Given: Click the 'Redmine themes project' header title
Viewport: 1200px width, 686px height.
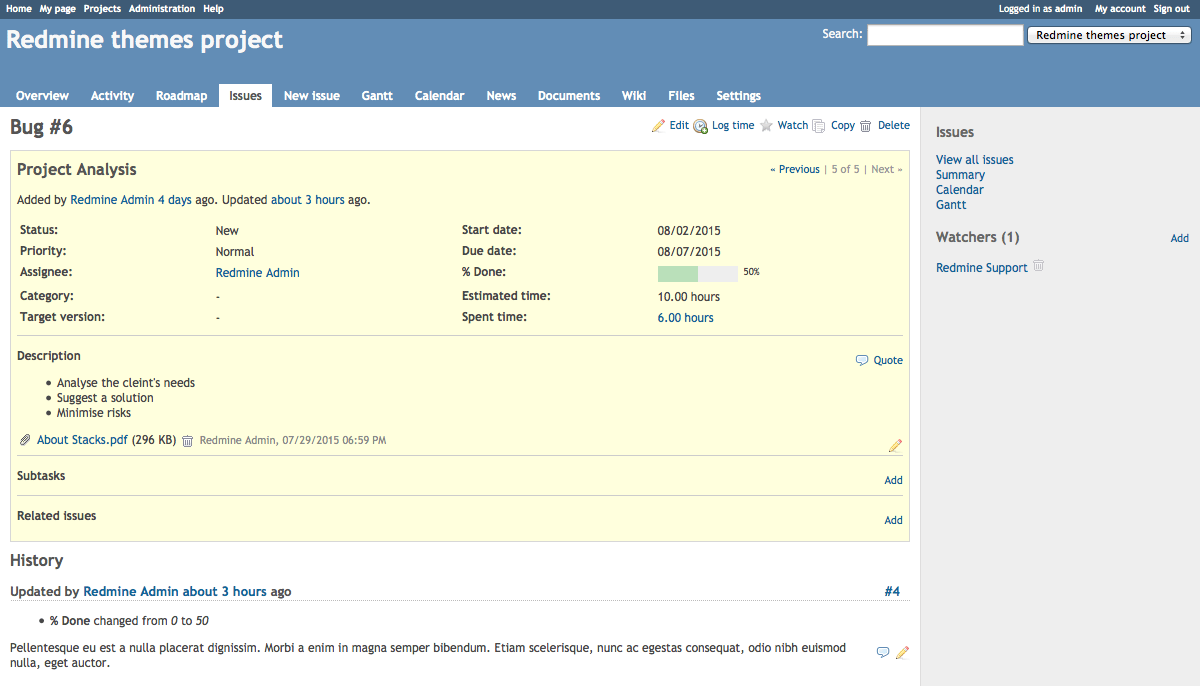Looking at the screenshot, I should coord(145,40).
